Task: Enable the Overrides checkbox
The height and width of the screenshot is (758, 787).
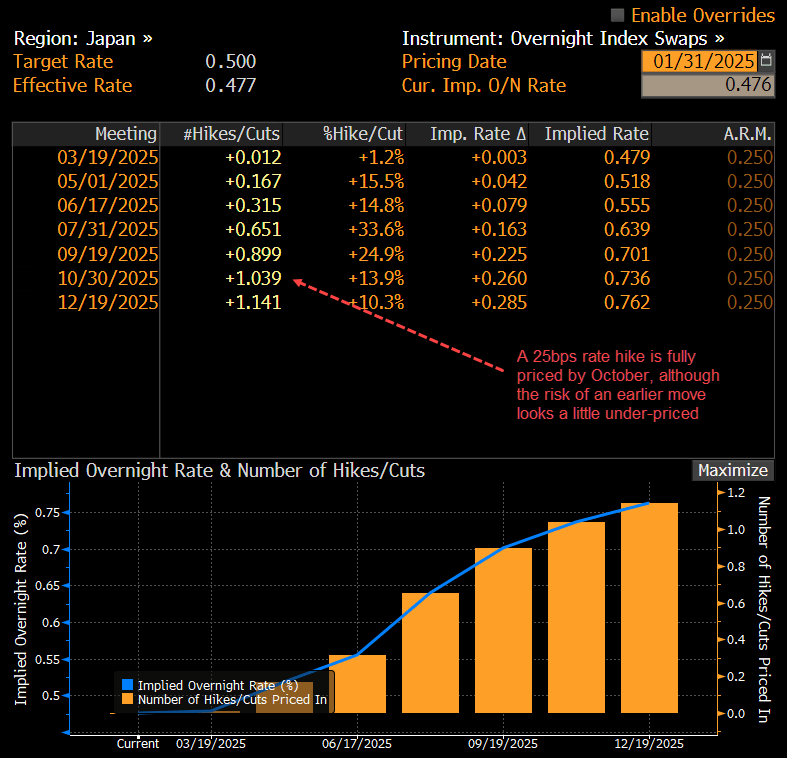Action: tap(617, 15)
